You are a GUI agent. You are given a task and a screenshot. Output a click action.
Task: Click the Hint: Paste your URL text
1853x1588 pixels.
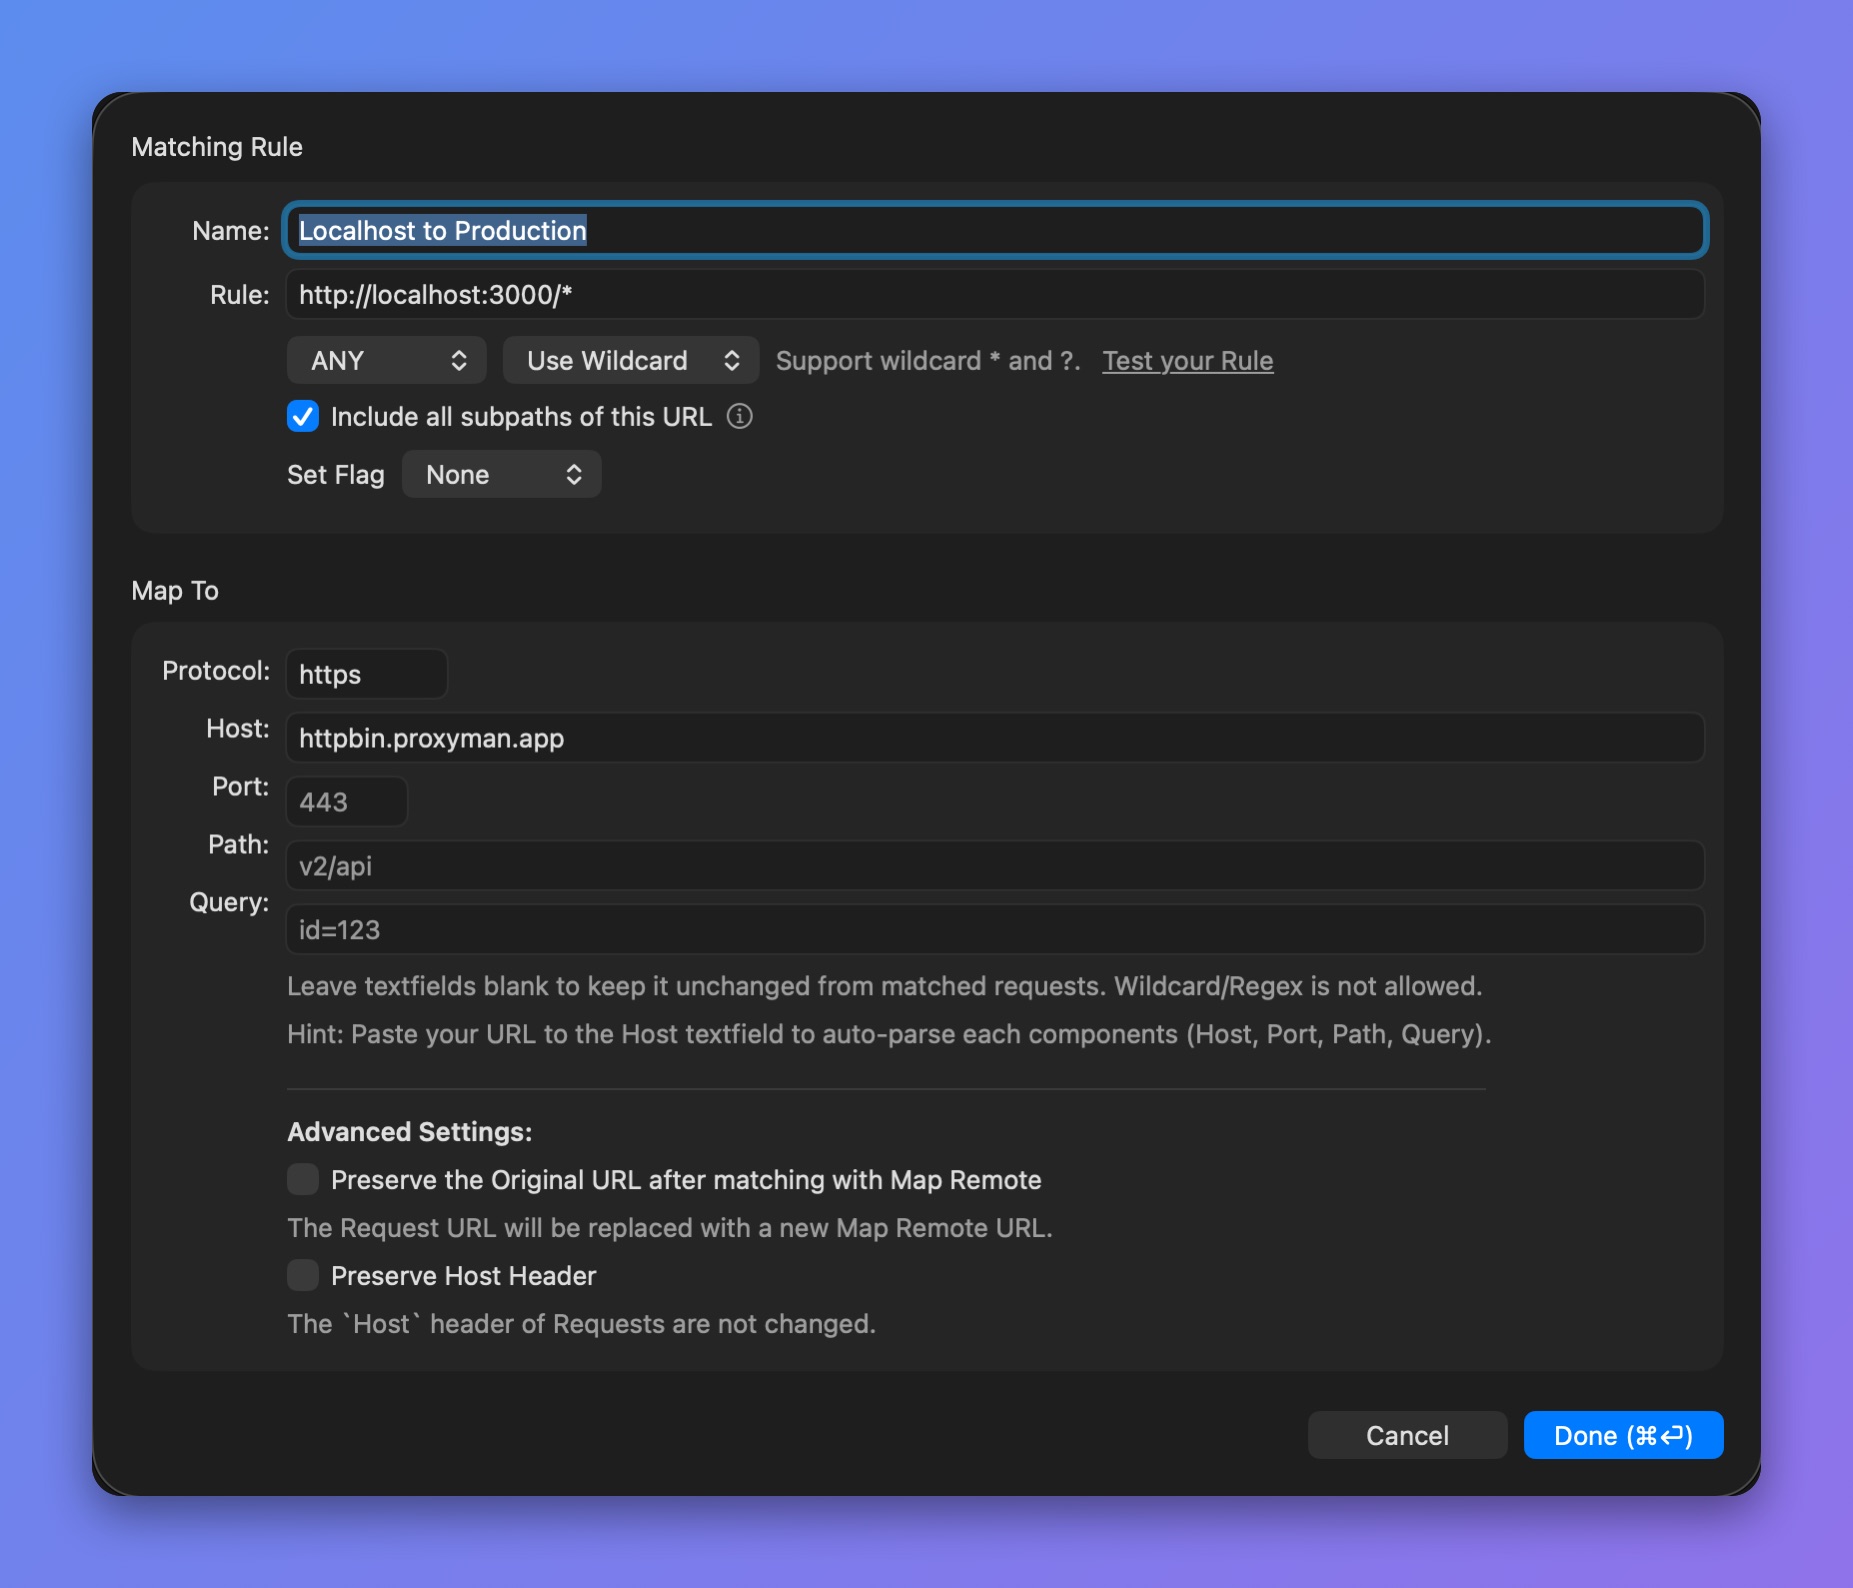pos(889,1034)
